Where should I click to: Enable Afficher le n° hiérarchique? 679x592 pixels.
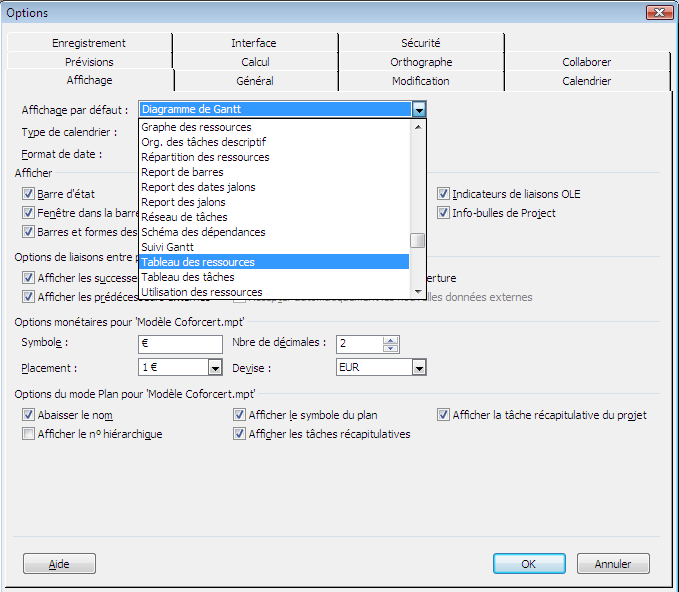pyautogui.click(x=28, y=434)
